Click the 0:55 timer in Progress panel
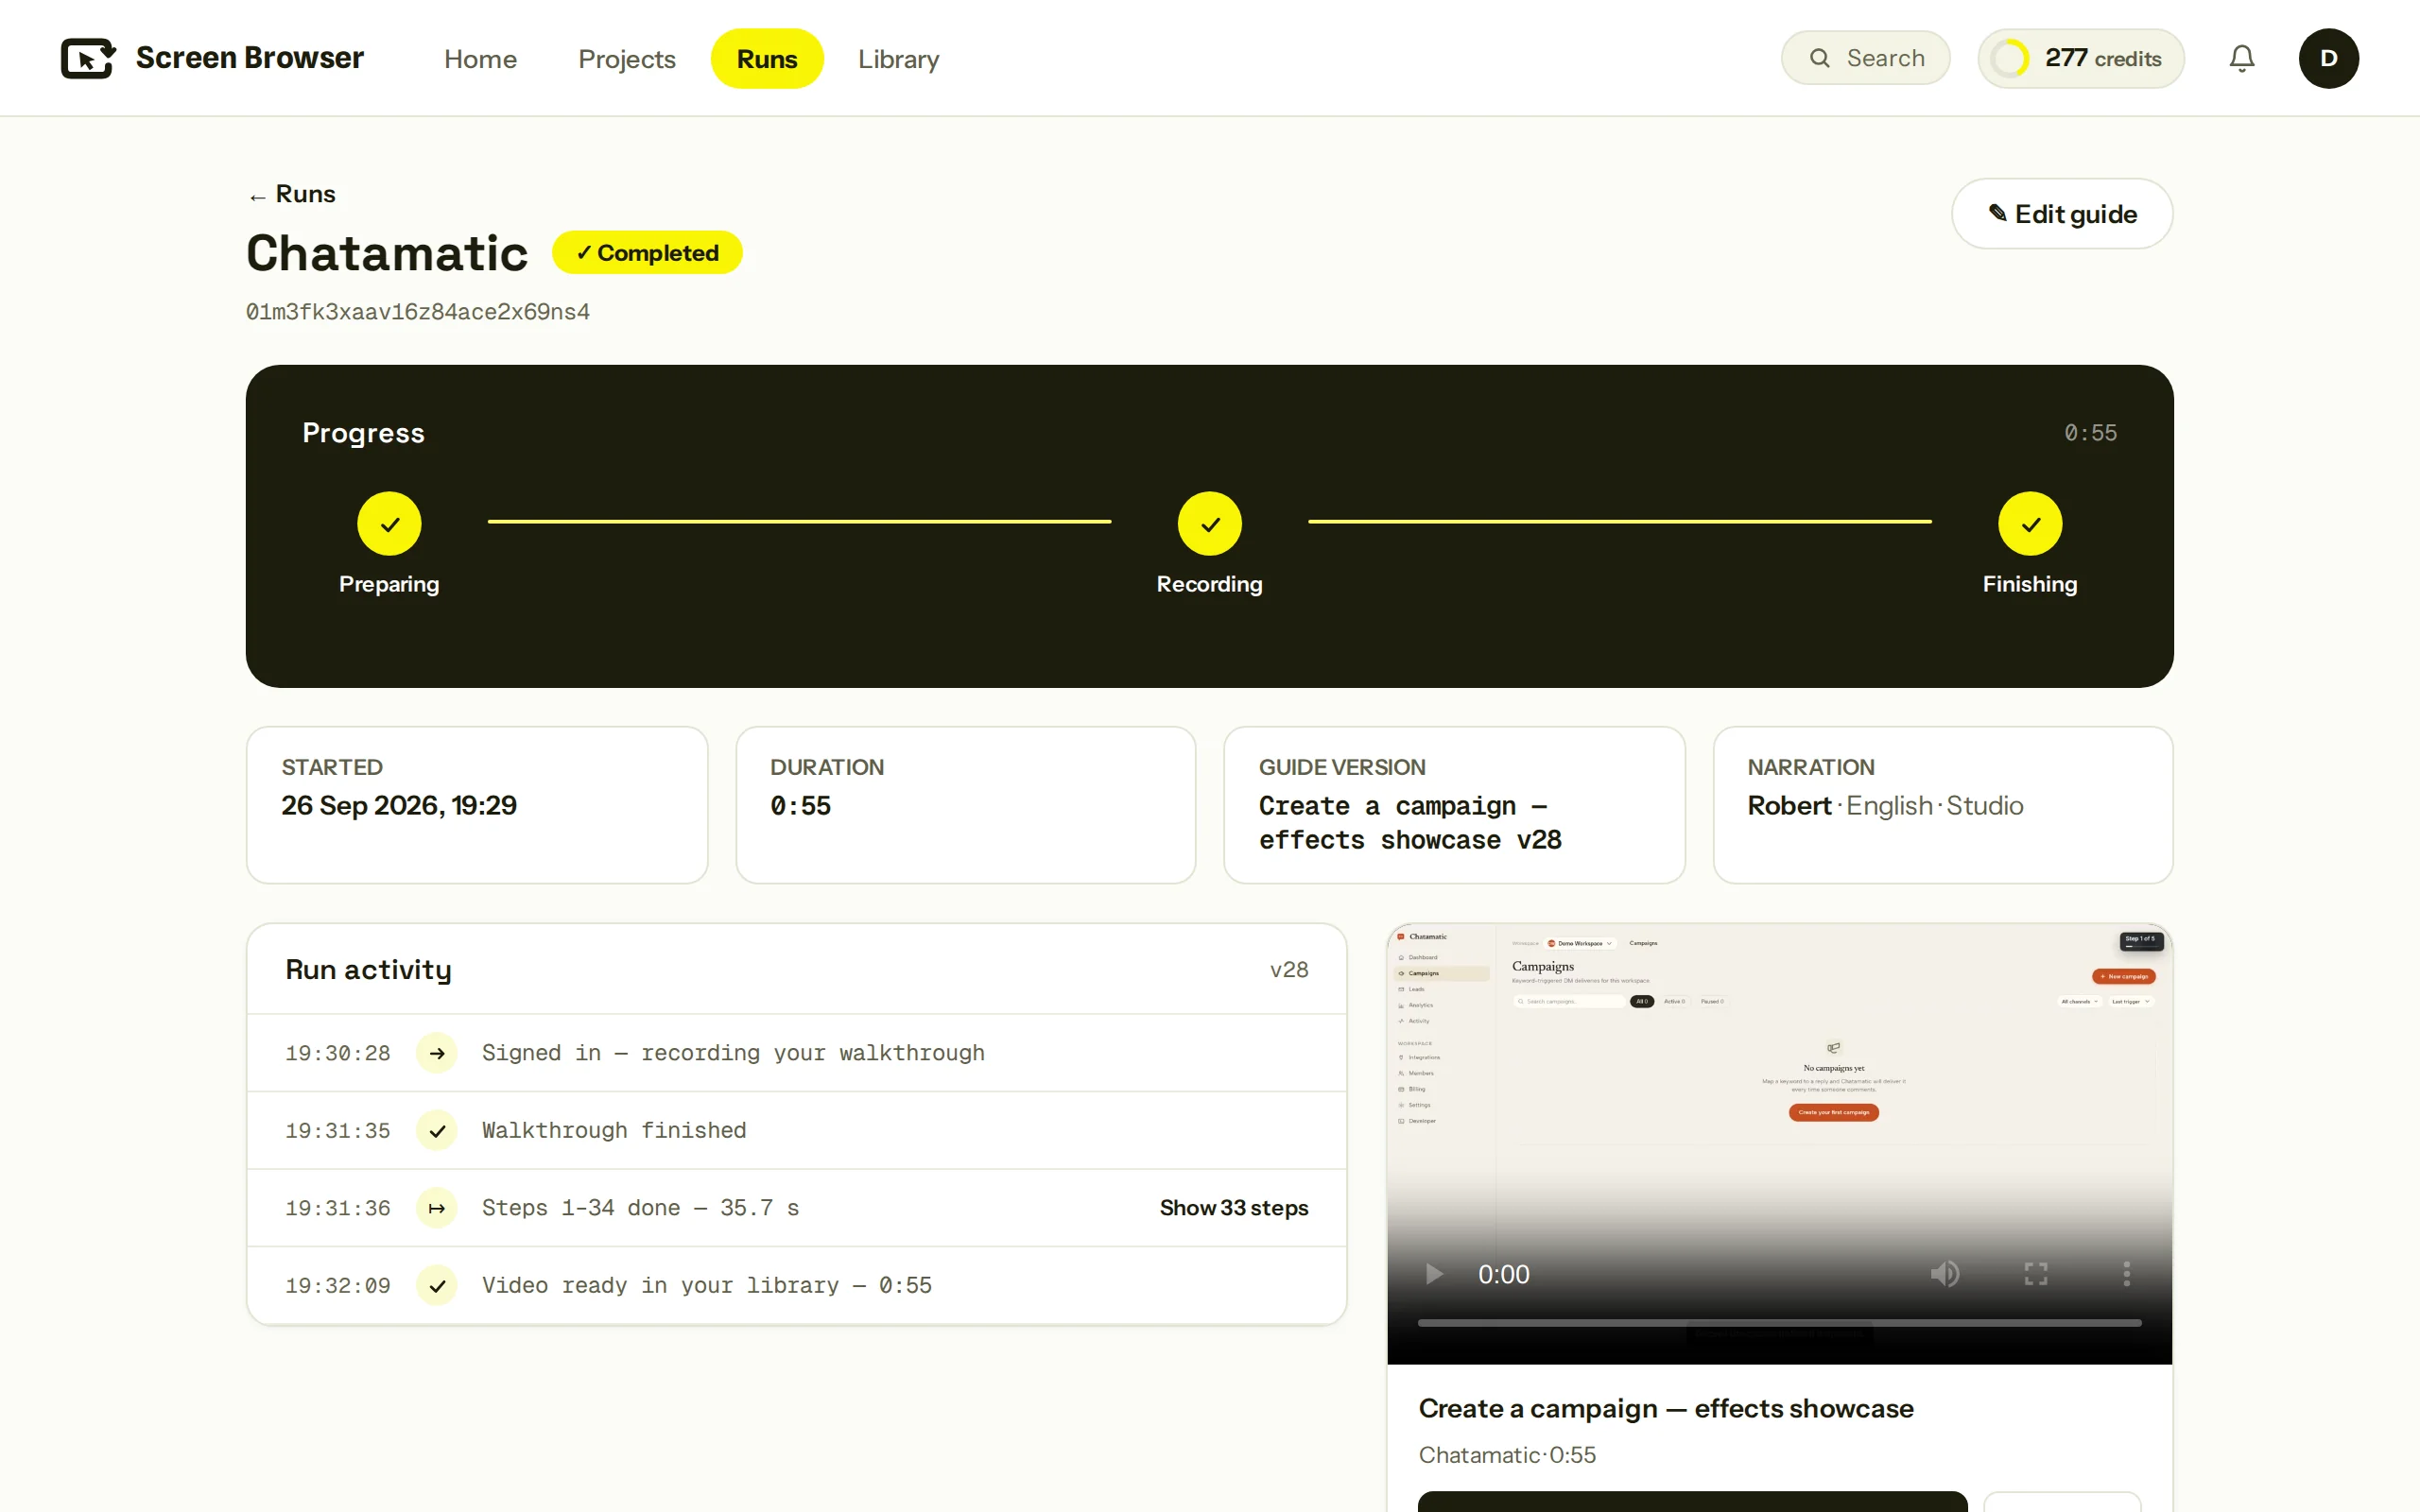2420x1512 pixels. pyautogui.click(x=2090, y=433)
